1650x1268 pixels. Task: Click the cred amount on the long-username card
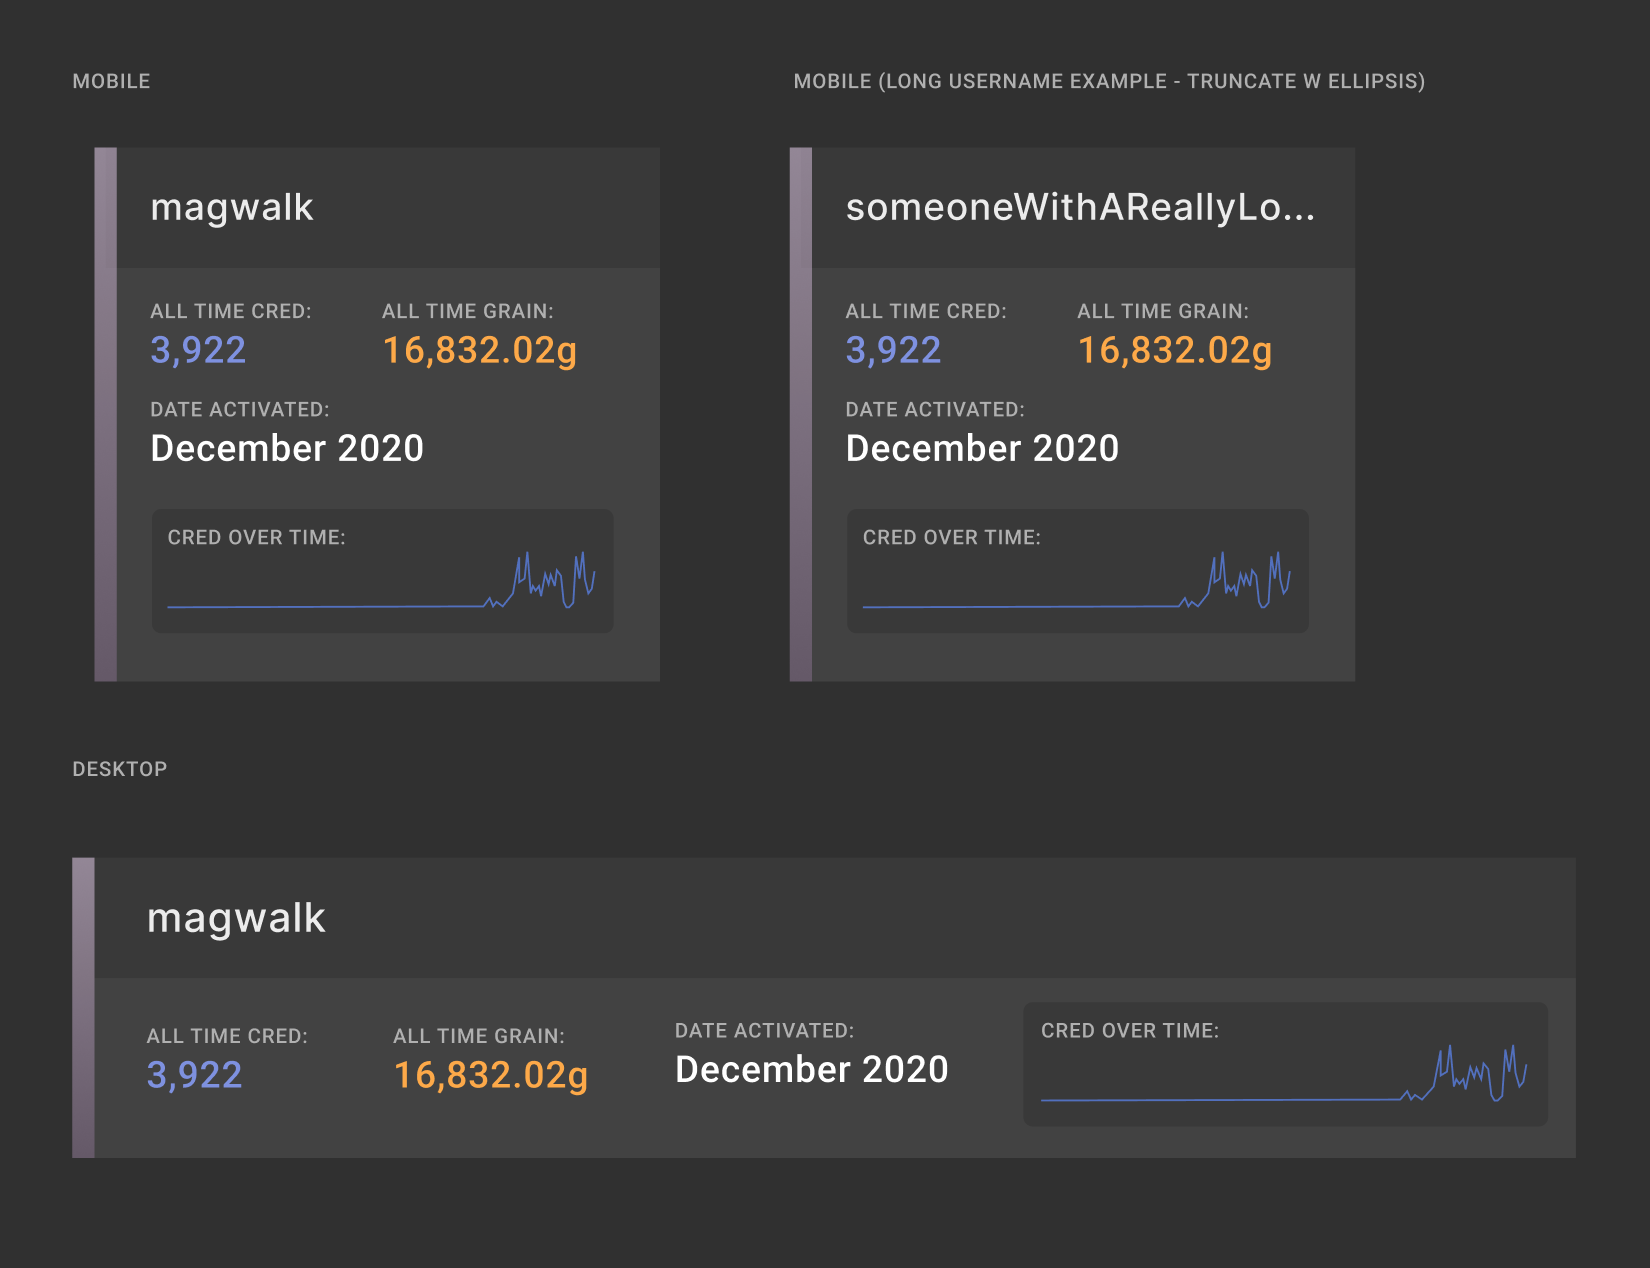click(892, 349)
